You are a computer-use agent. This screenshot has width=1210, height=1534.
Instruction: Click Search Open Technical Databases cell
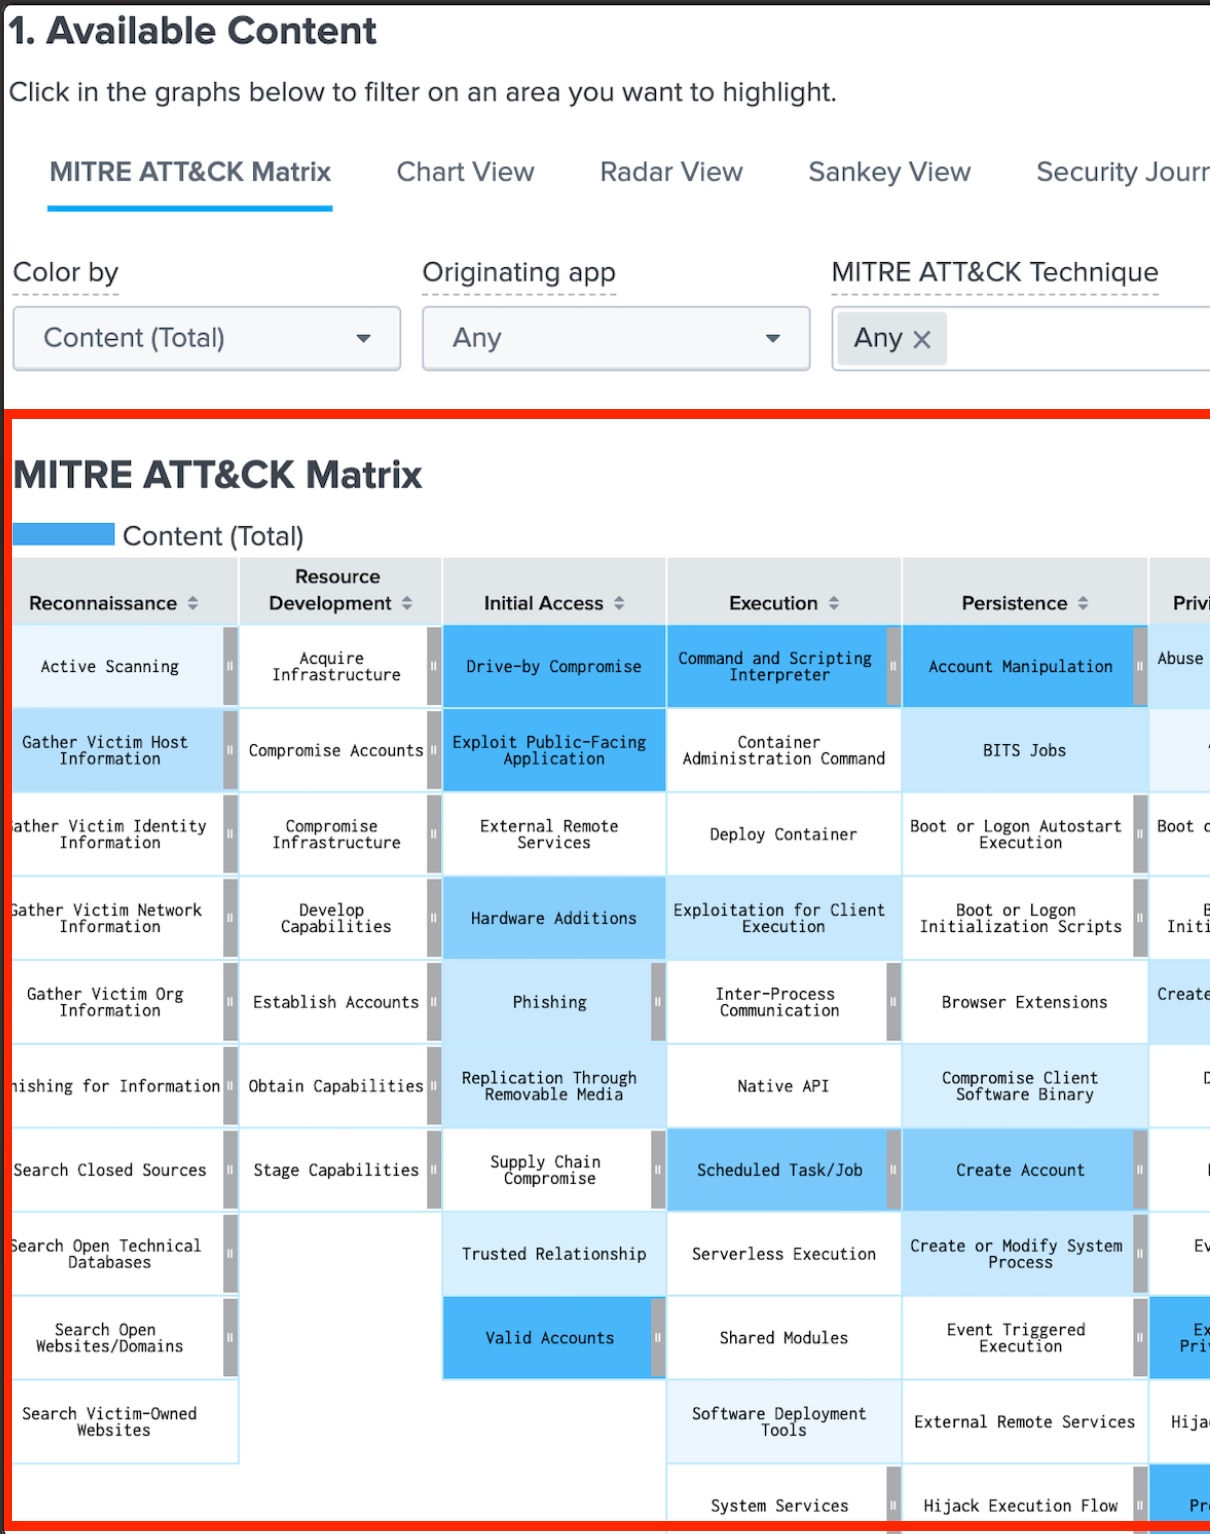coord(118,1254)
